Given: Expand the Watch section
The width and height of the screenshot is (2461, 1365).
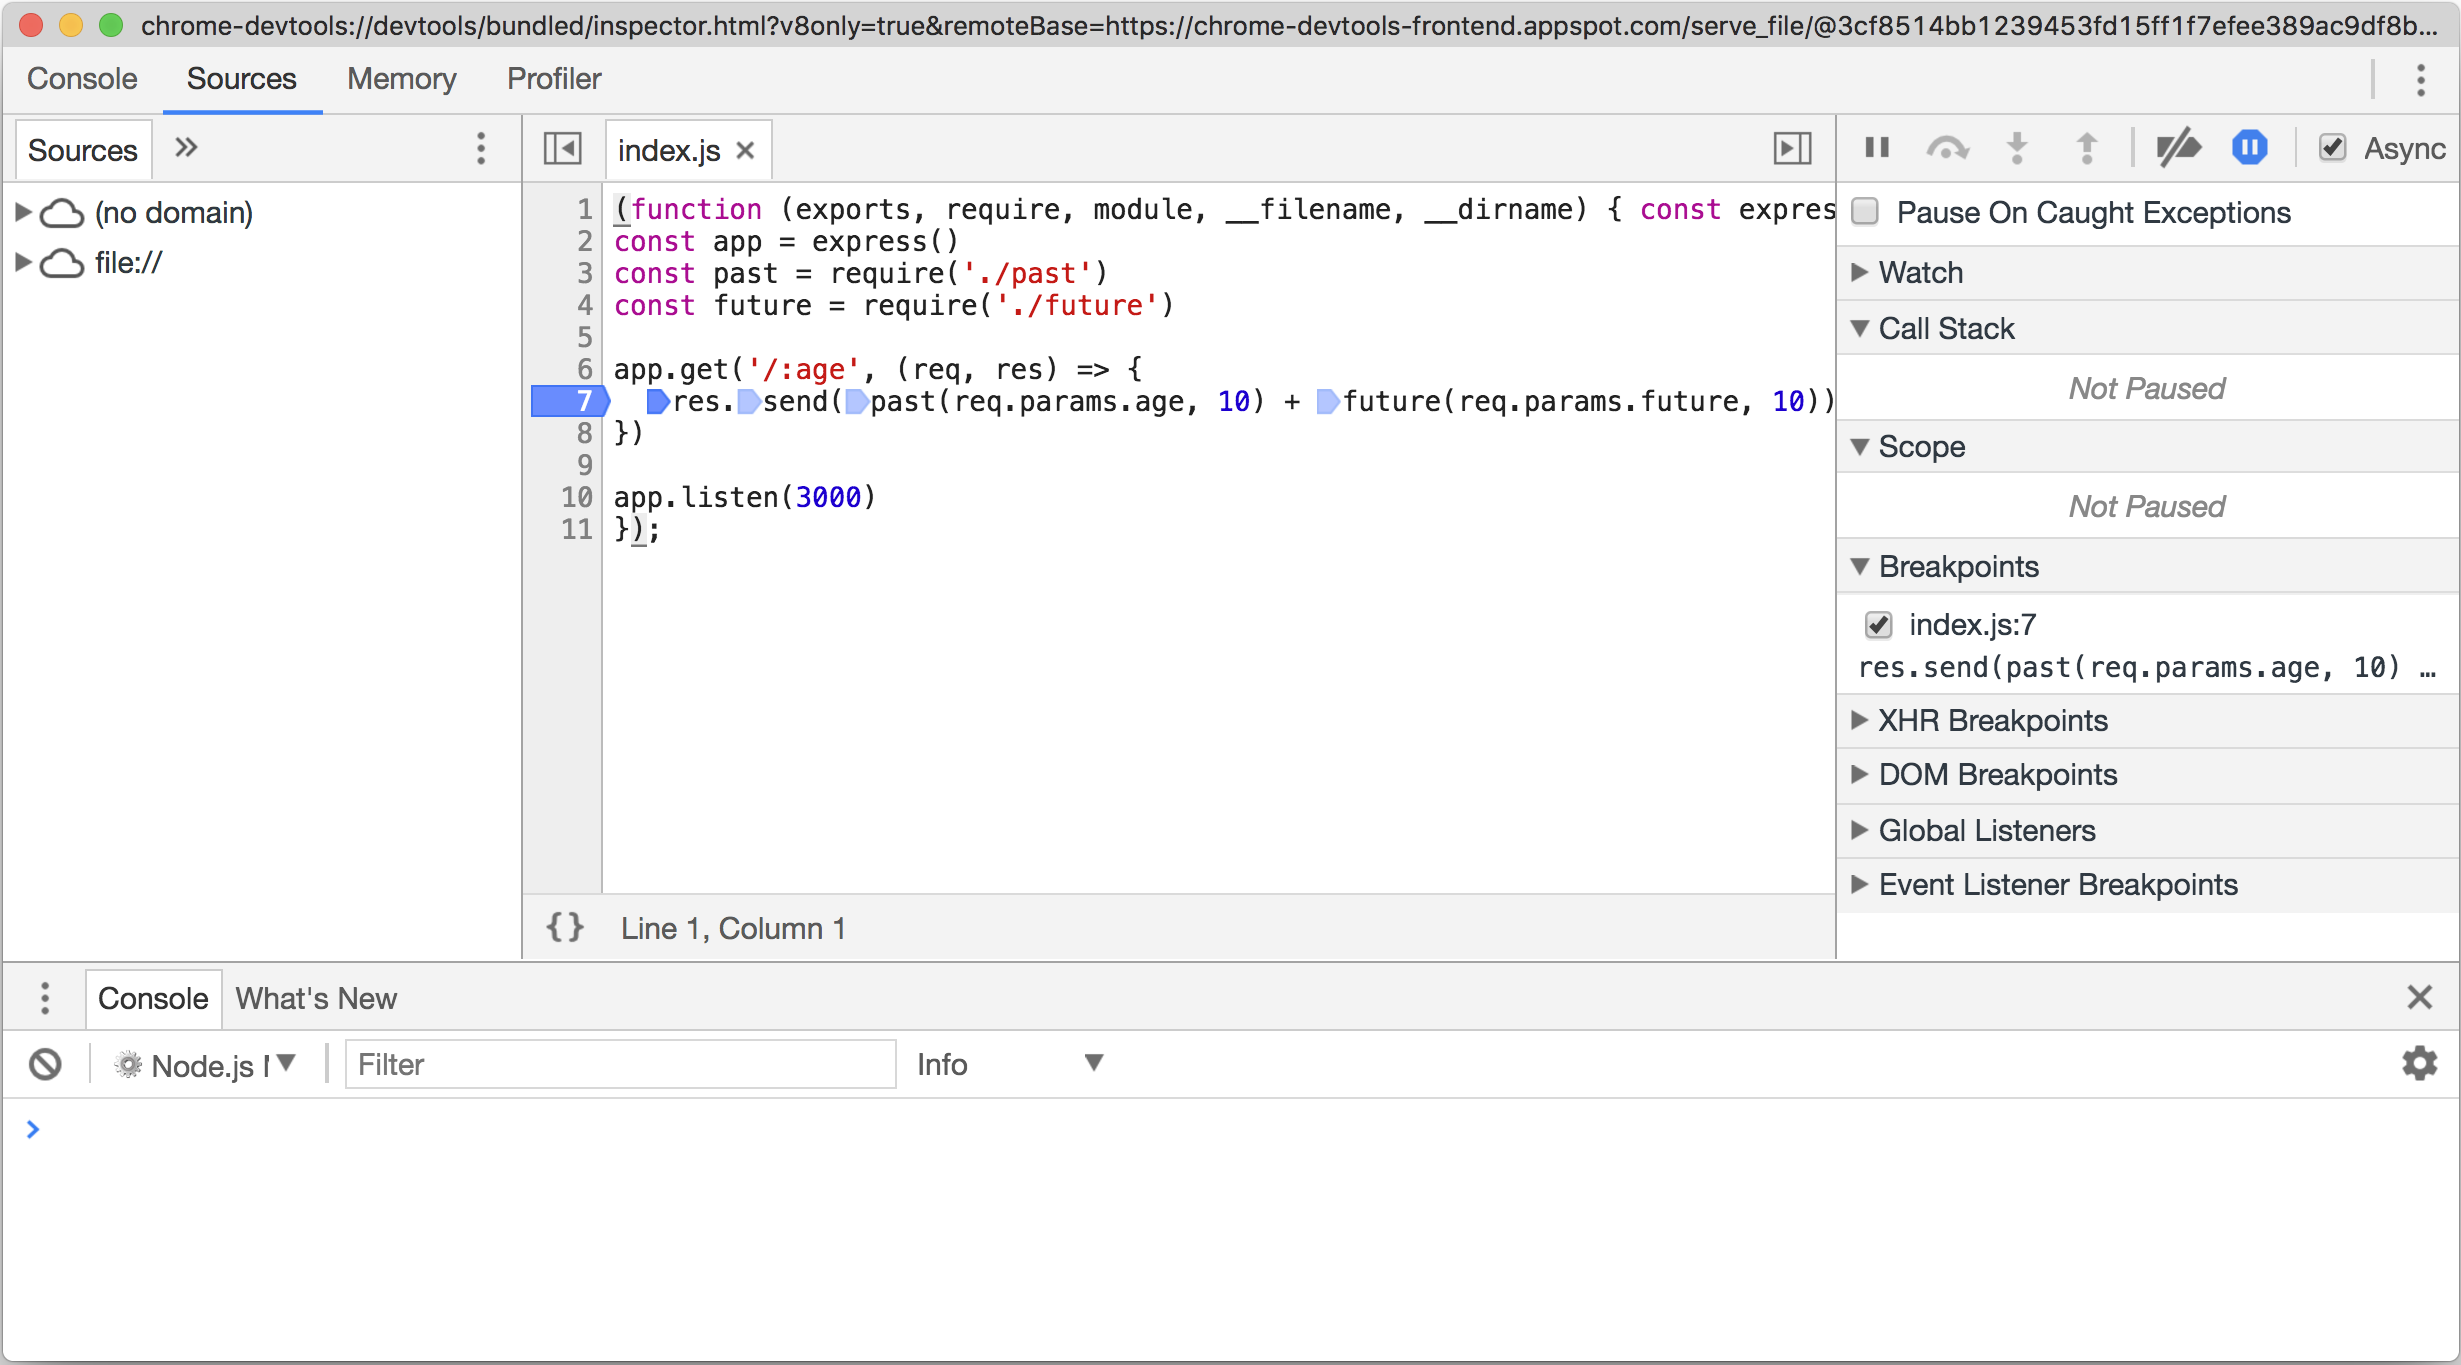Looking at the screenshot, I should [x=1859, y=272].
